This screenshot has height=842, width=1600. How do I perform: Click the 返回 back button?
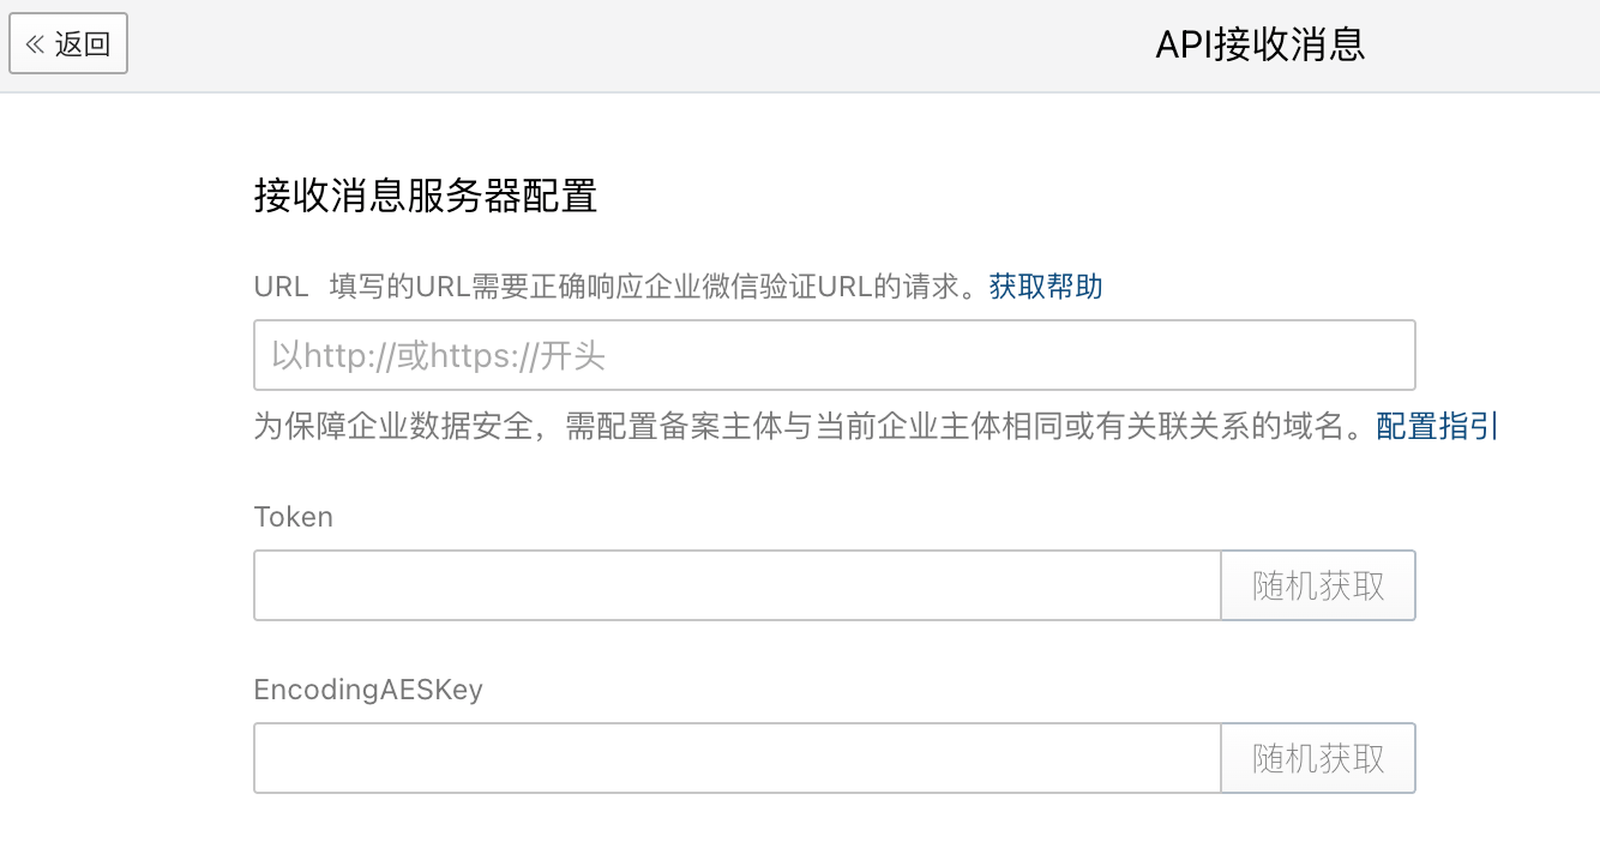pyautogui.click(x=68, y=44)
